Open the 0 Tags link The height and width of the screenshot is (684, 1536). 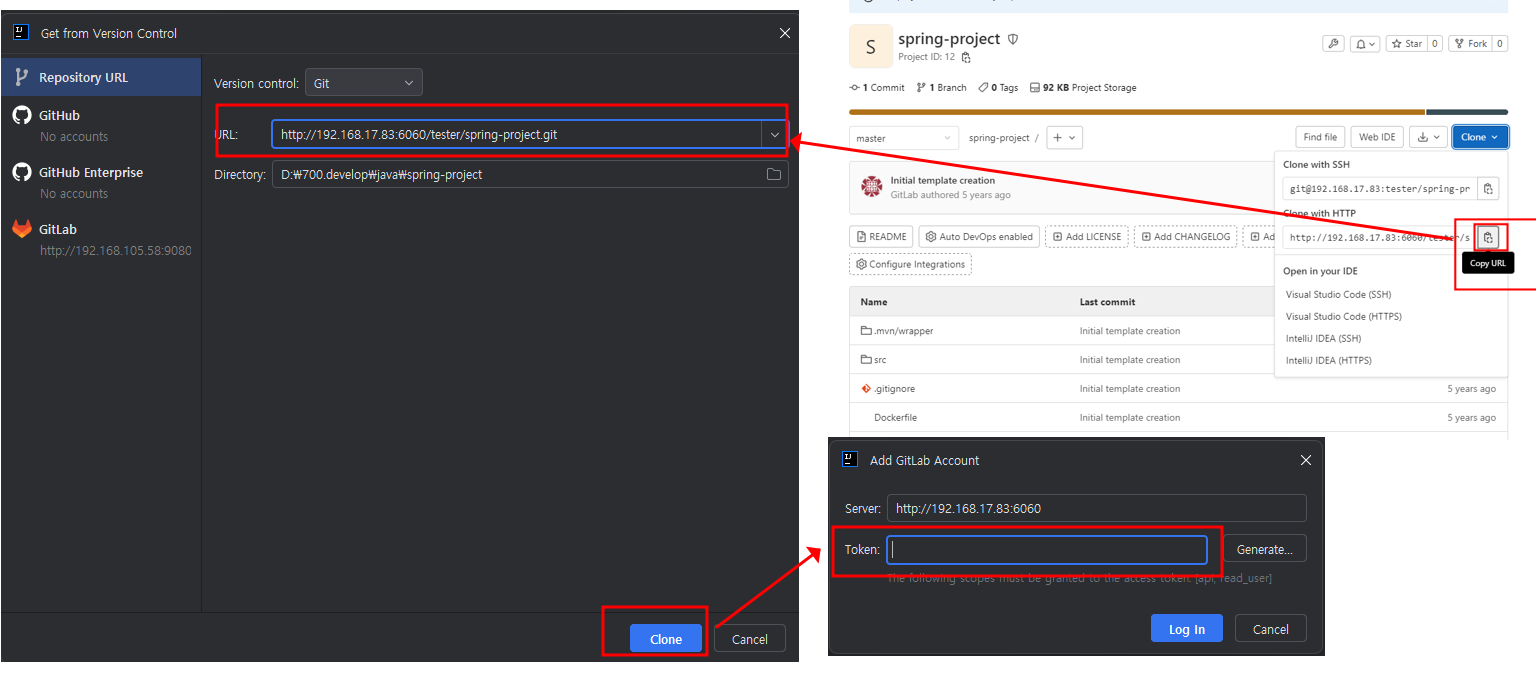pos(998,88)
